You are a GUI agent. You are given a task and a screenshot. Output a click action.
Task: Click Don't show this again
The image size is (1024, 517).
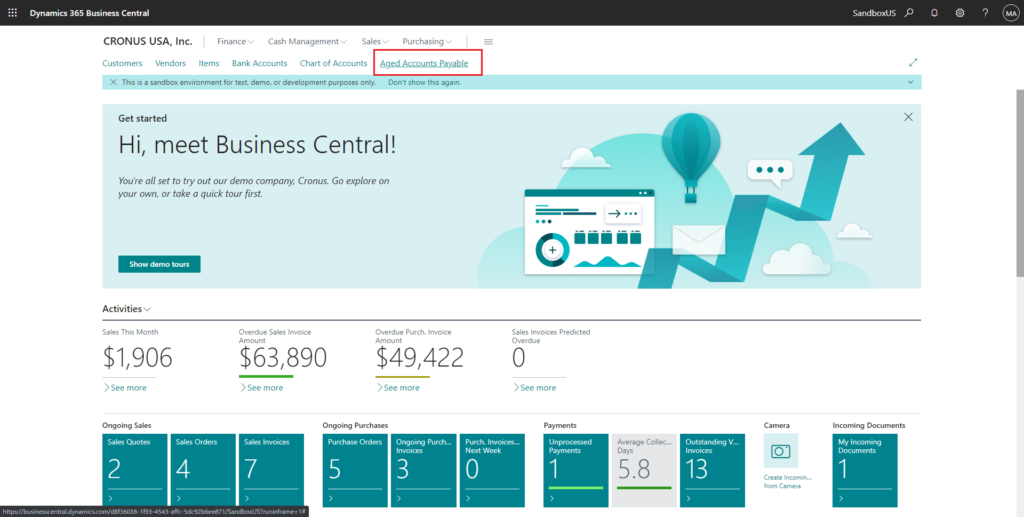(424, 82)
